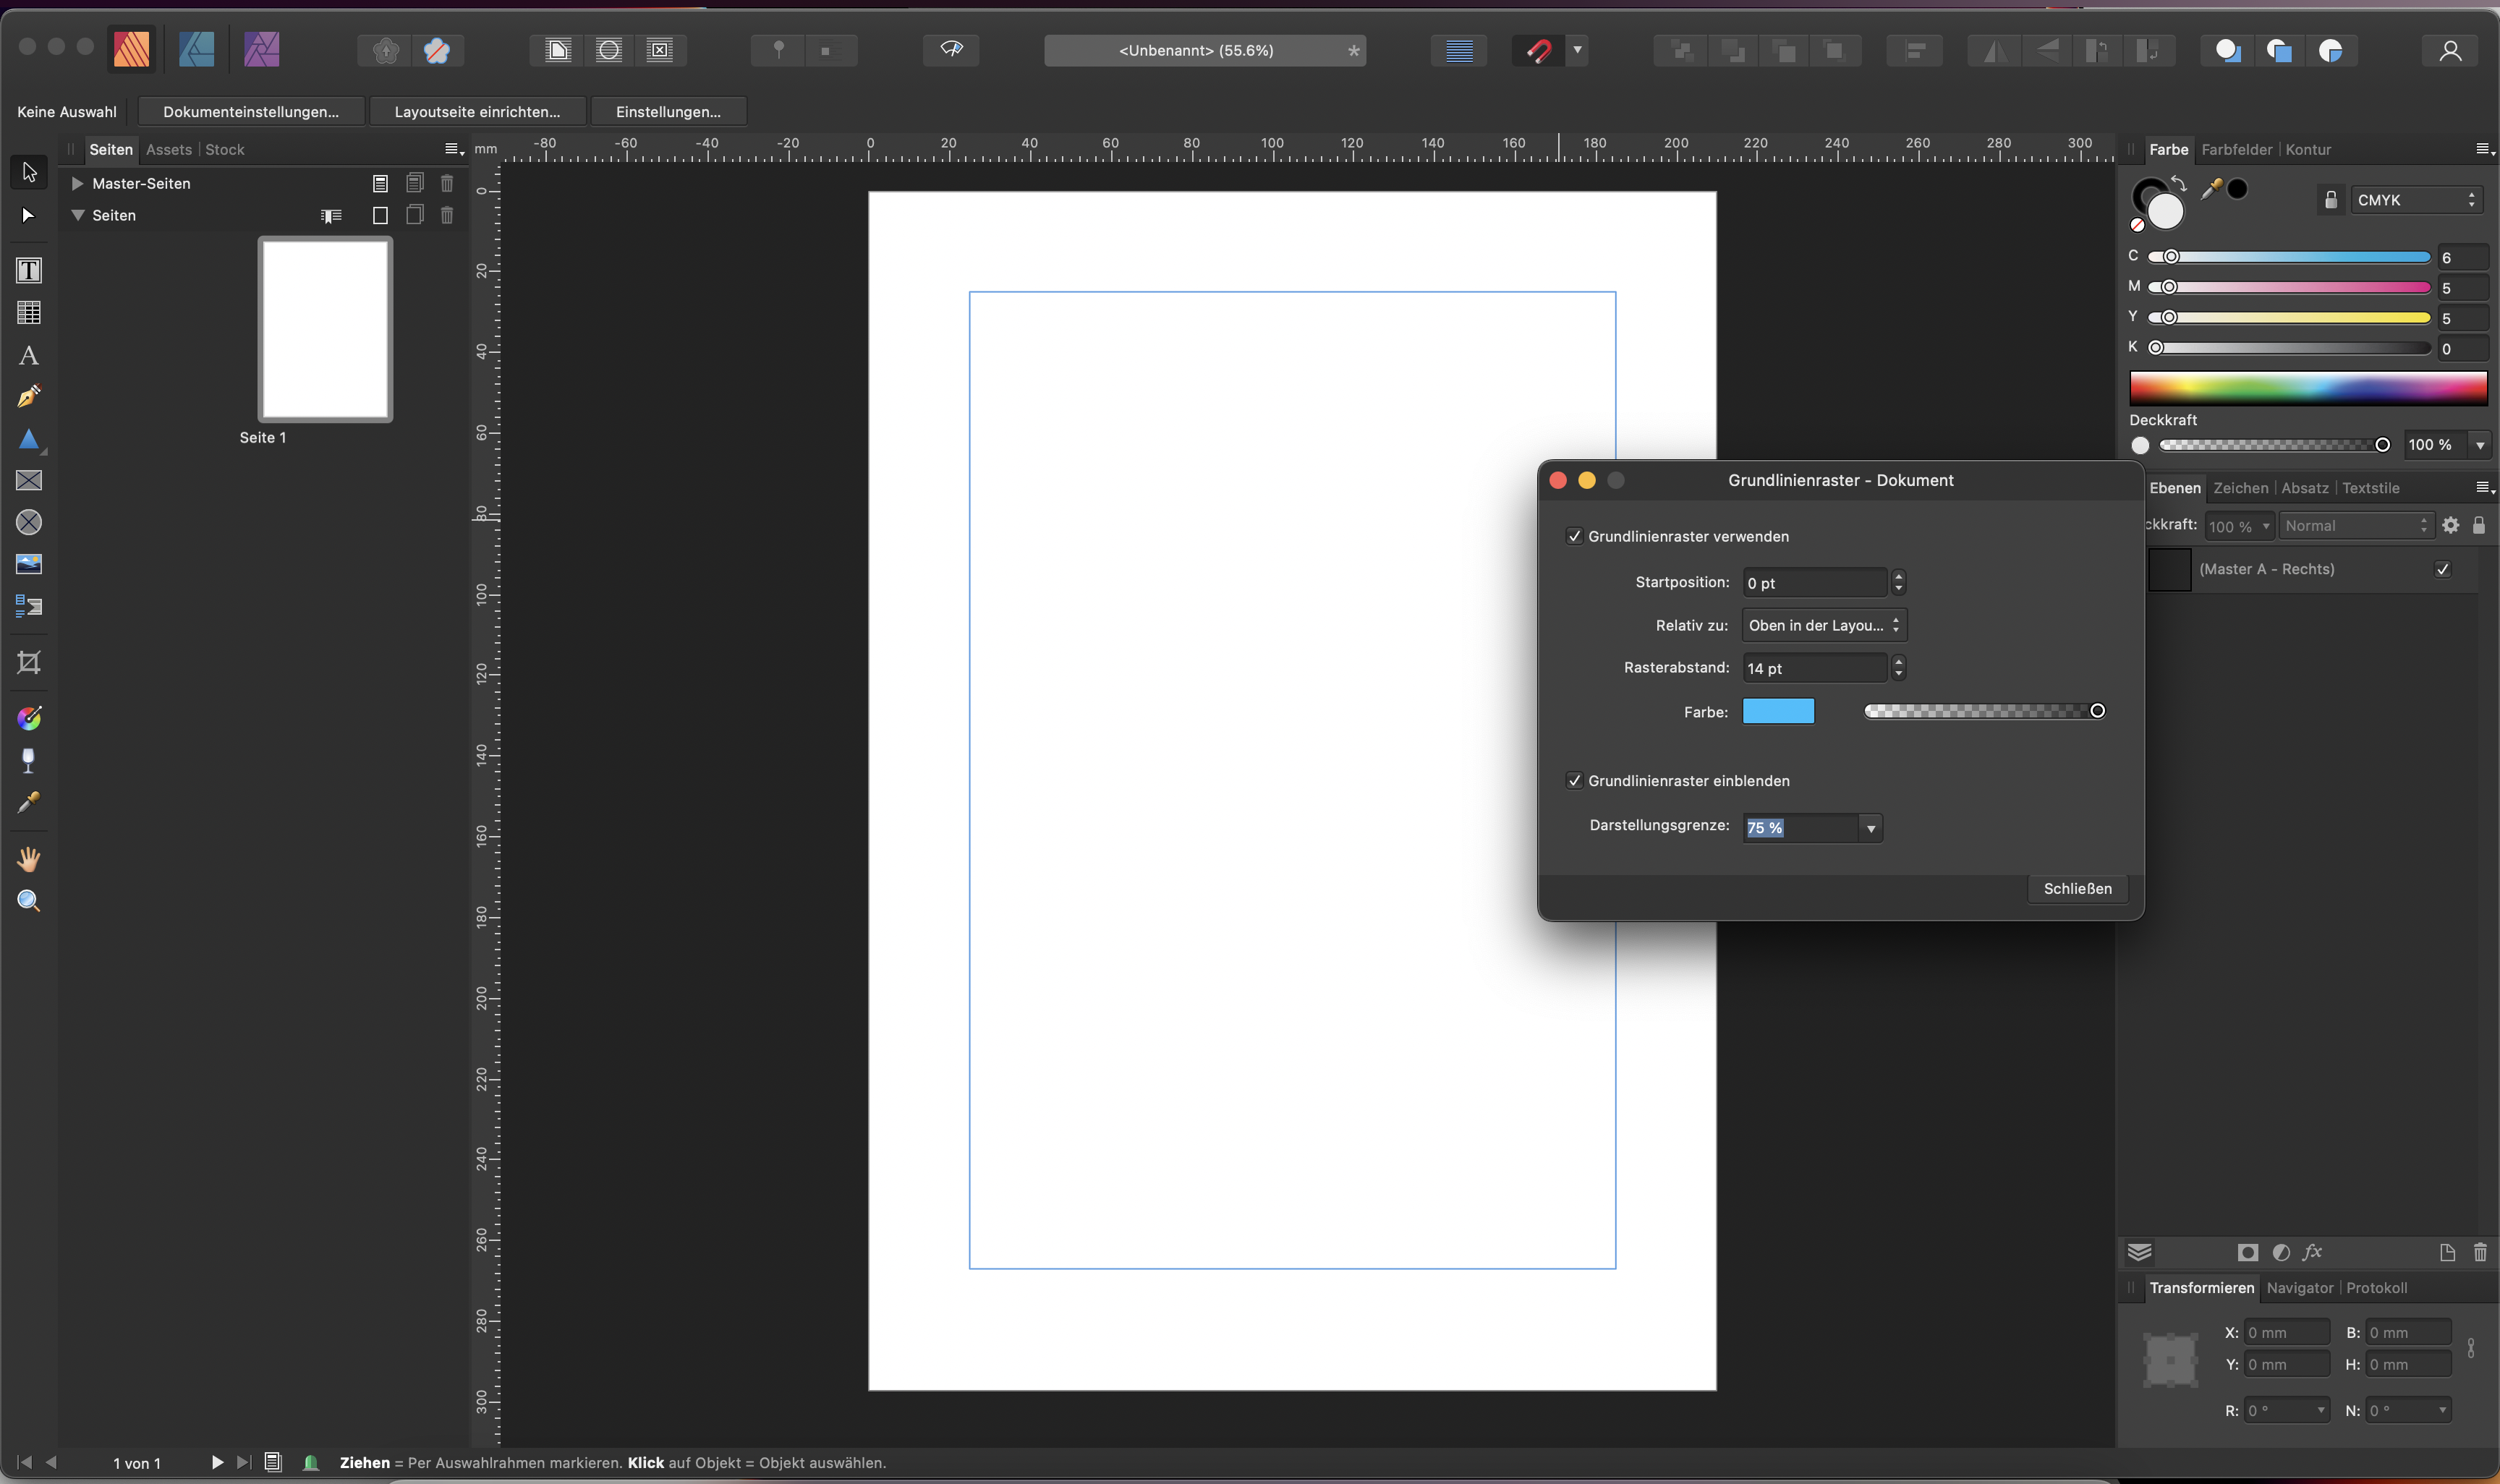Viewport: 2500px width, 1484px height.
Task: Toggle layer lock in Ebenen panel
Action: tap(2479, 525)
